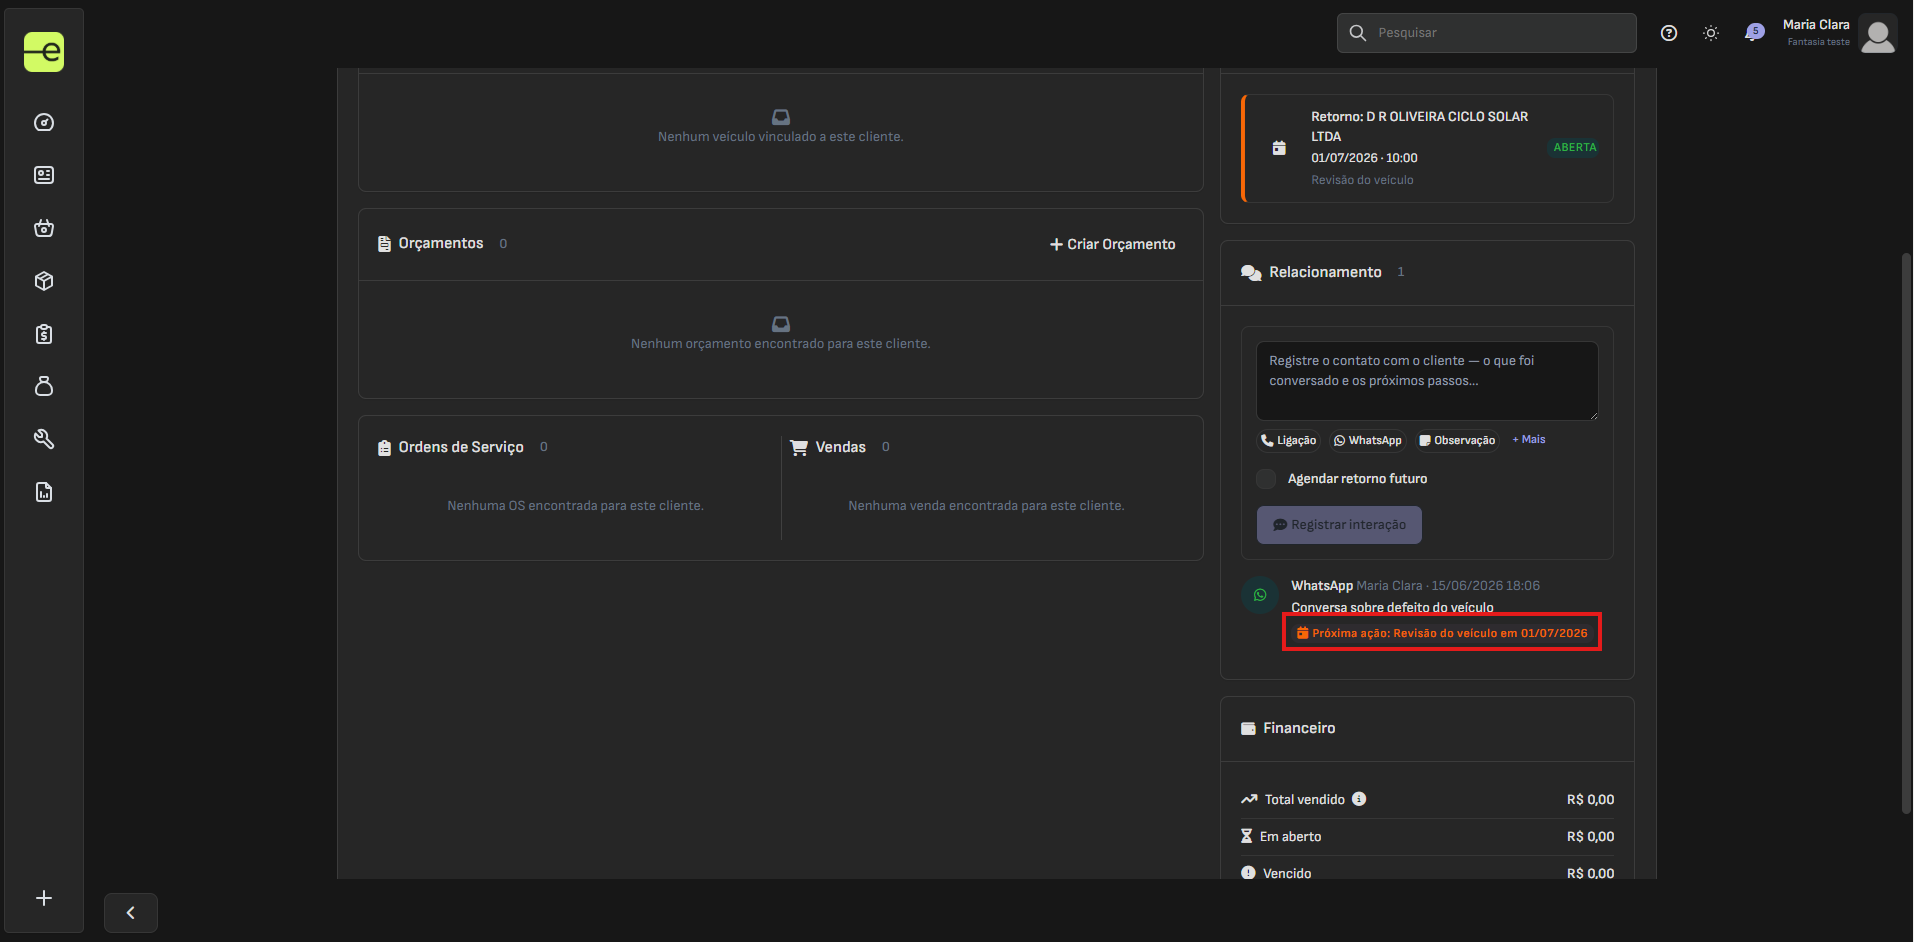The height and width of the screenshot is (943, 1914).
Task: Focus the Registre o contato textarea
Action: tap(1427, 381)
